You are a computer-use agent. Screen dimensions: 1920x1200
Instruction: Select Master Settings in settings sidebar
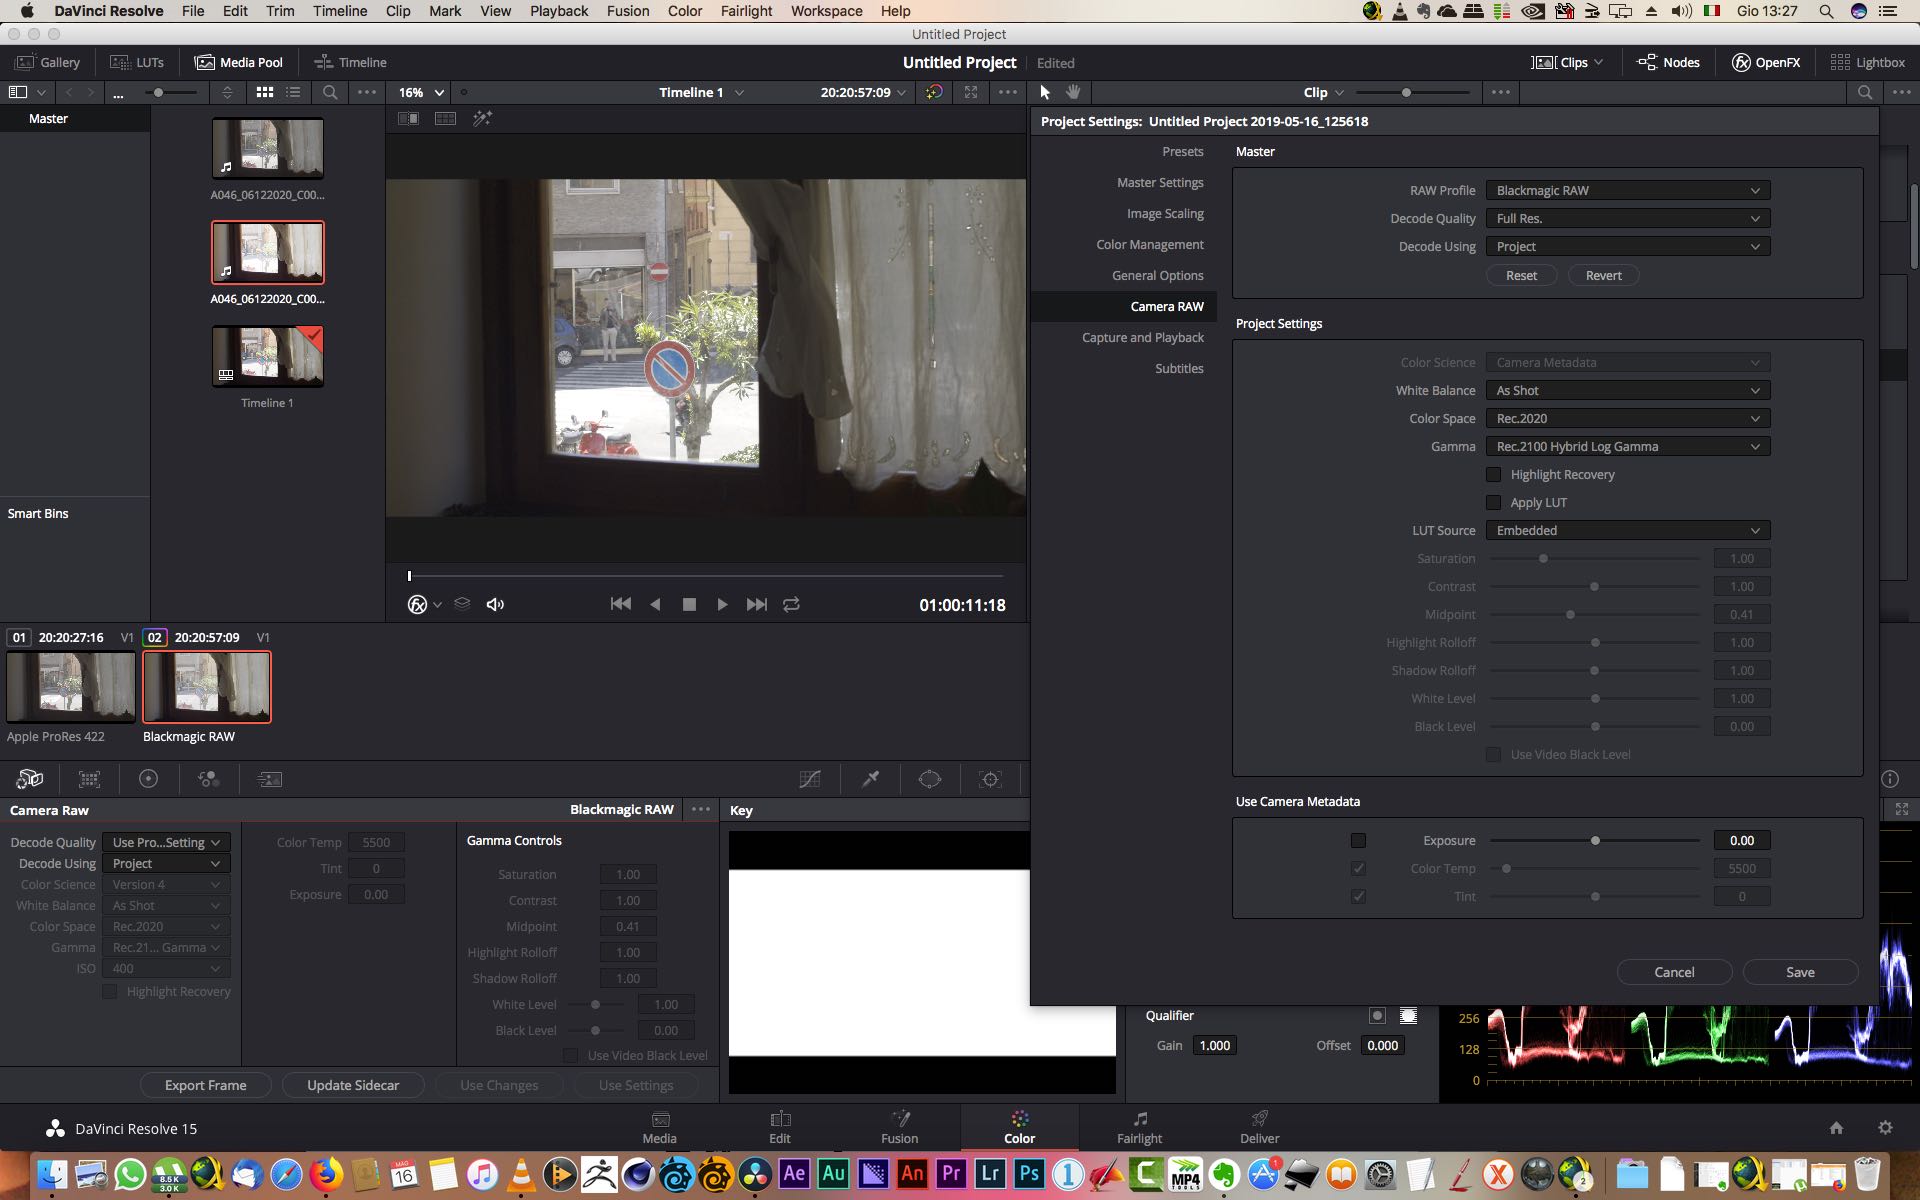1160,182
